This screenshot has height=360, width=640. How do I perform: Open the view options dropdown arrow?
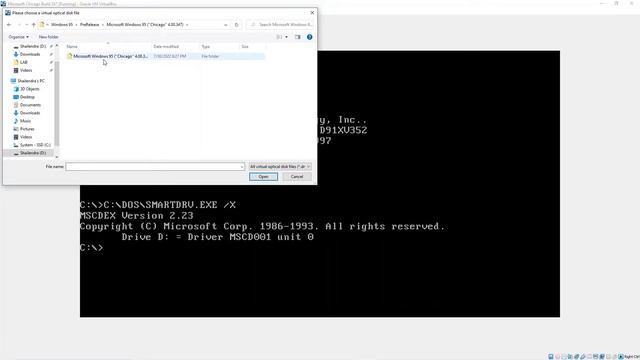coord(286,37)
